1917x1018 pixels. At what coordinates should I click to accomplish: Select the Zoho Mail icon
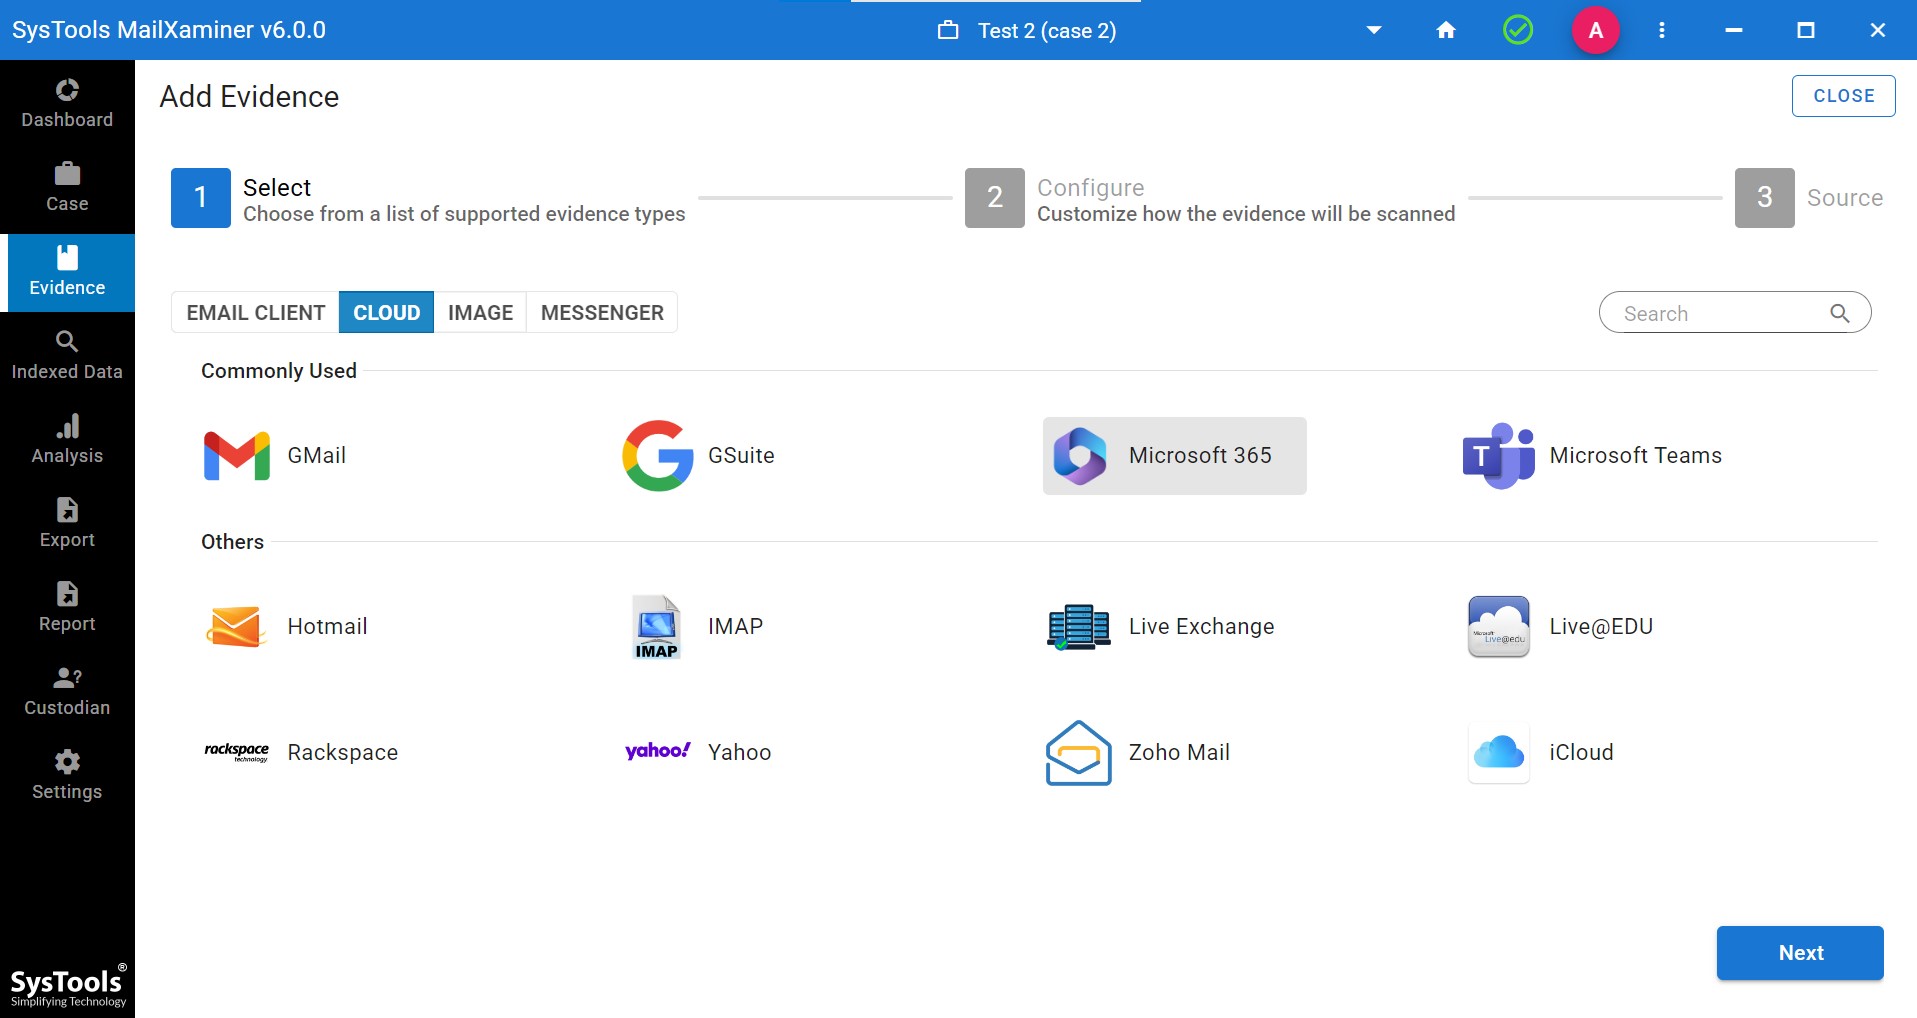[x=1078, y=753]
